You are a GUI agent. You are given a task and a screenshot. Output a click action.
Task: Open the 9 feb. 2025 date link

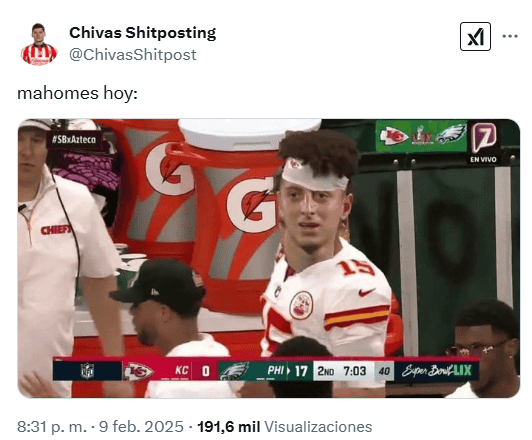(141, 426)
